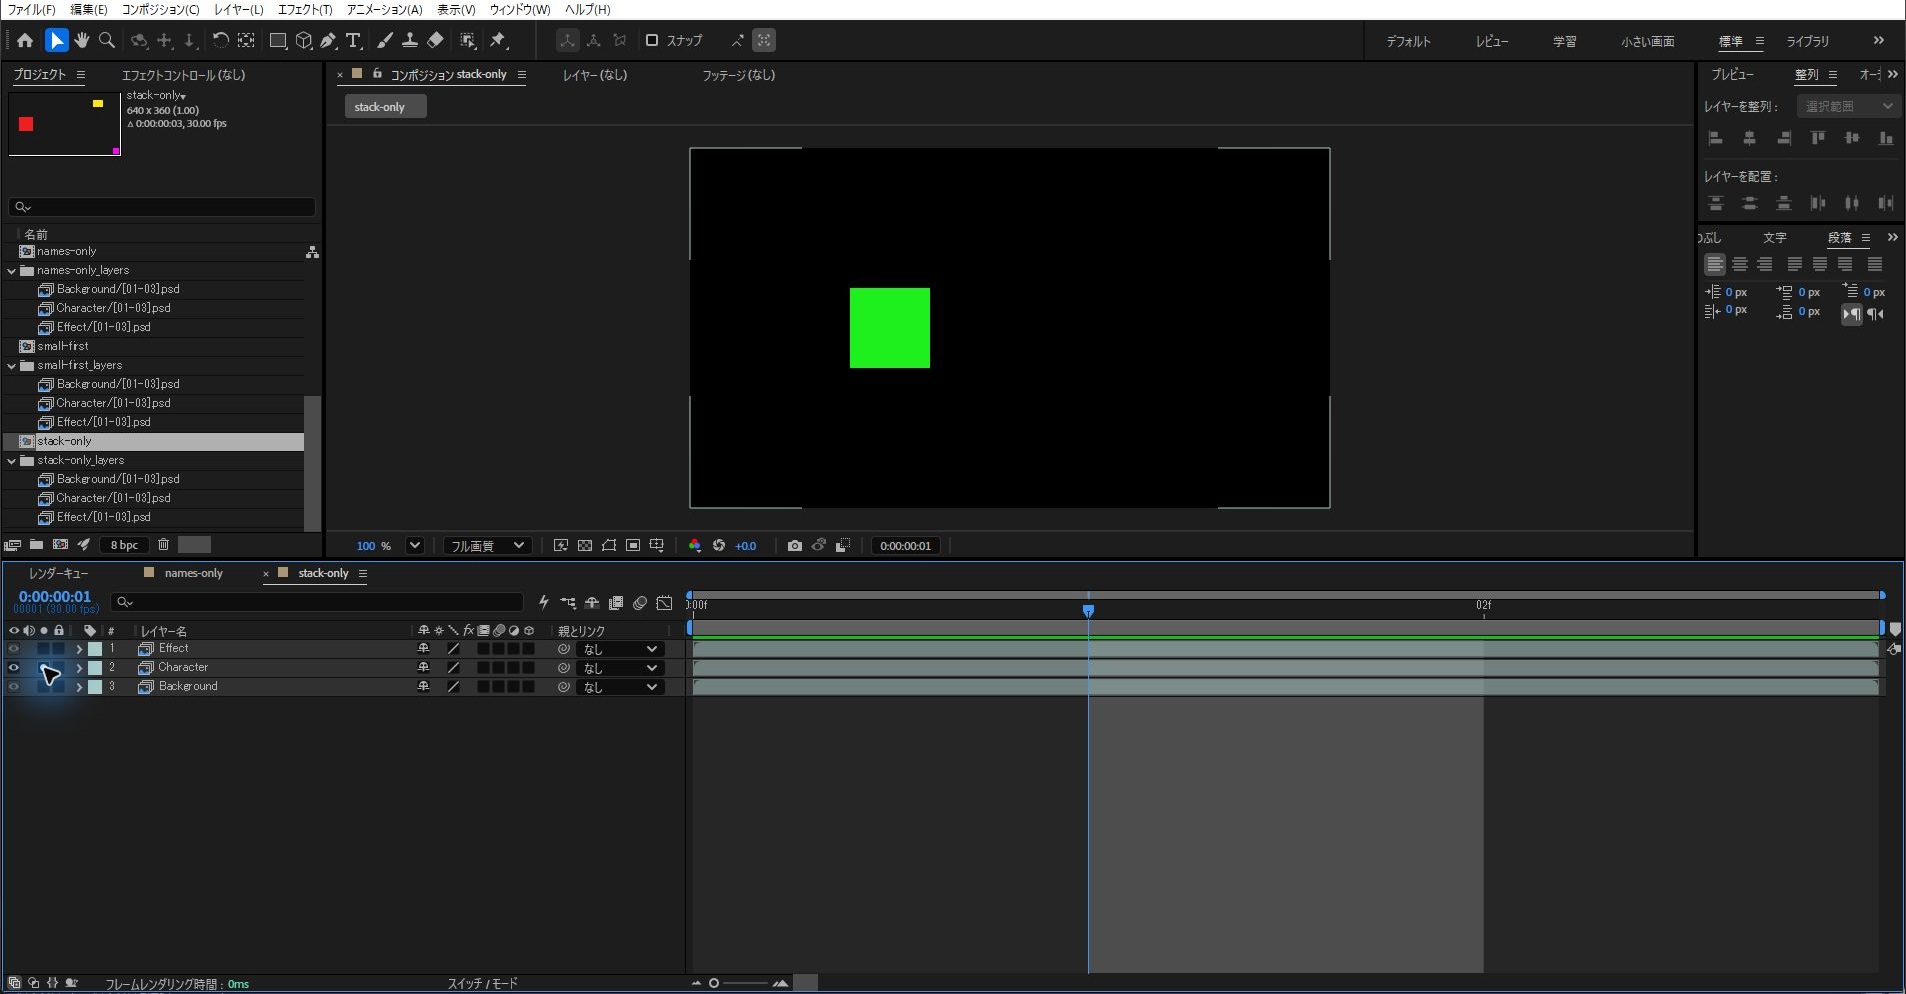Image resolution: width=1906 pixels, height=994 pixels.
Task: Select the Eraser tool
Action: point(435,41)
